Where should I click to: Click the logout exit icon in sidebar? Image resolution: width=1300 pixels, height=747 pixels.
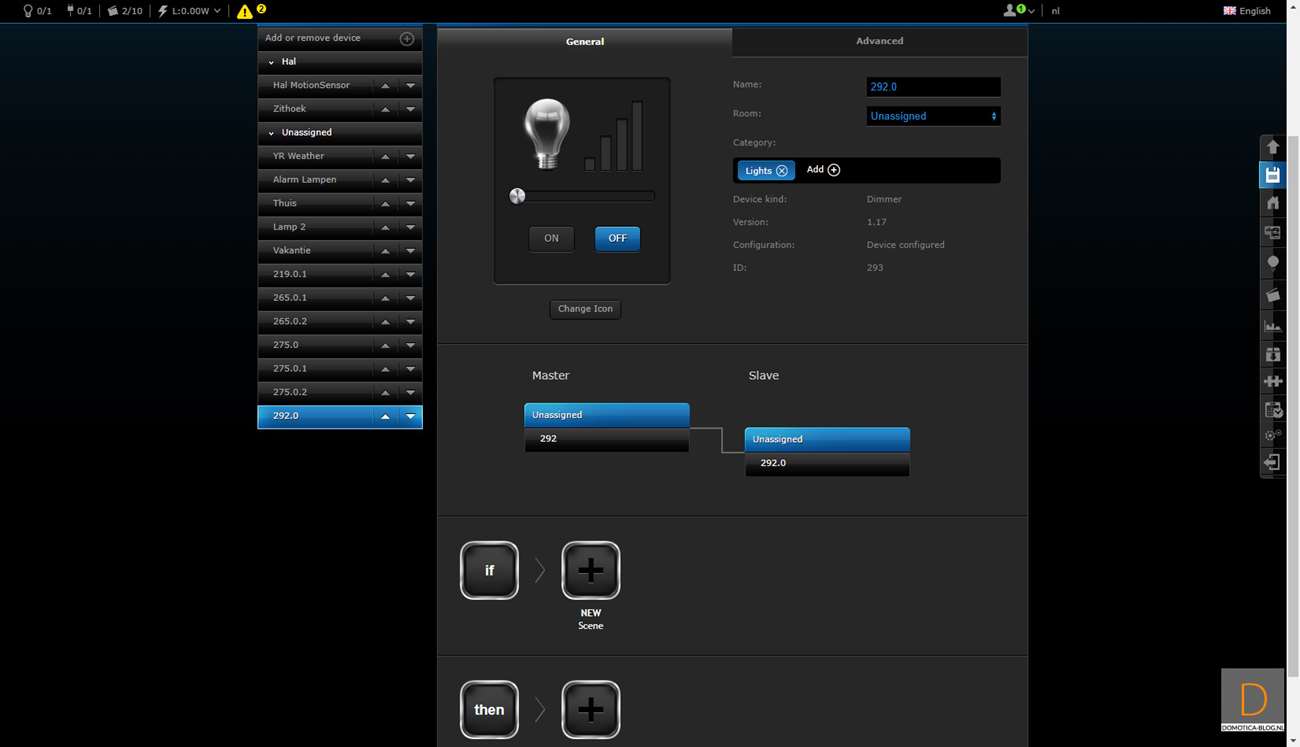pyautogui.click(x=1272, y=462)
